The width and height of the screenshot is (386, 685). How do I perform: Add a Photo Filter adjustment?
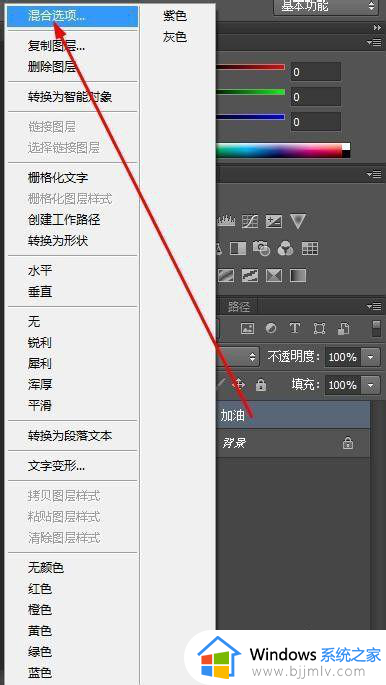point(262,249)
